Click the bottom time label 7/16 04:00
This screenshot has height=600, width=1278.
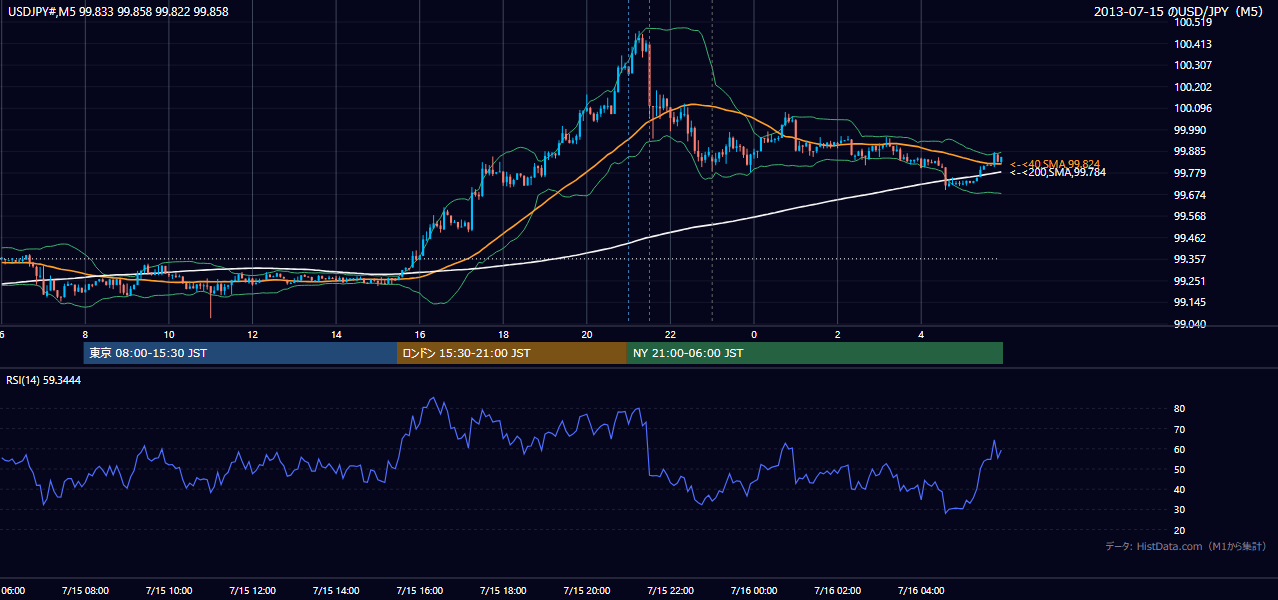921,590
